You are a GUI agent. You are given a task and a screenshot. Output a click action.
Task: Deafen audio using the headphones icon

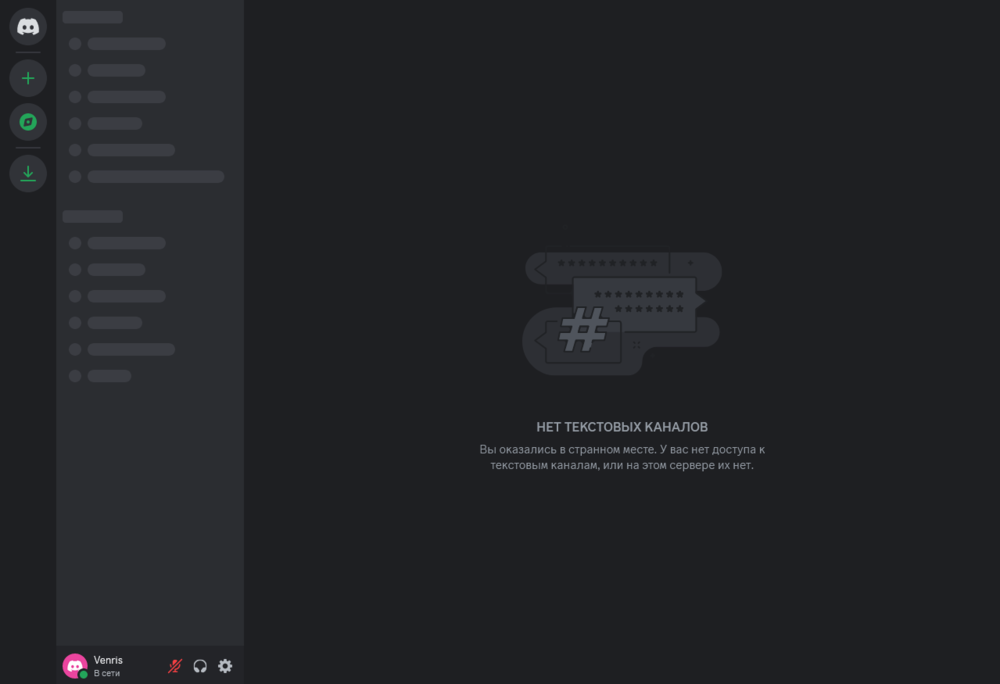[200, 665]
